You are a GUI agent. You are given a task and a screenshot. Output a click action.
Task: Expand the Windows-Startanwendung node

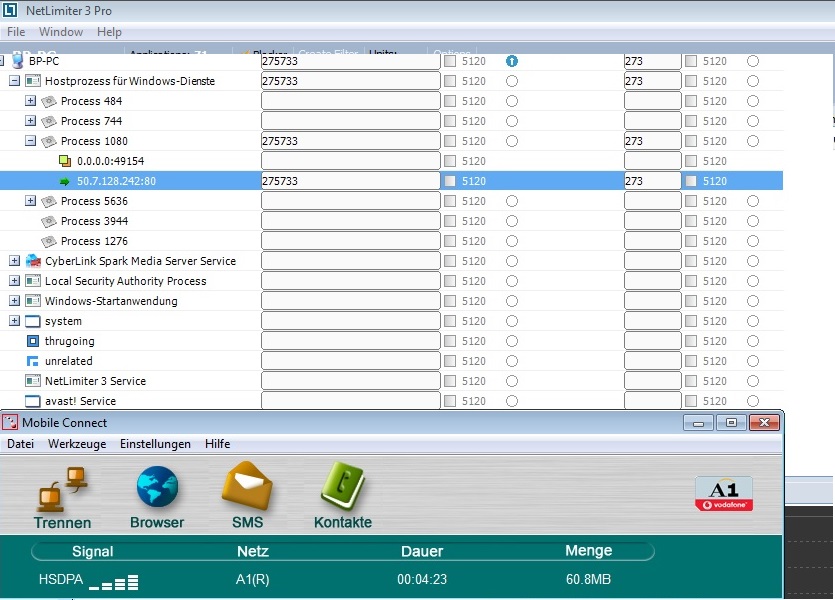[x=14, y=301]
